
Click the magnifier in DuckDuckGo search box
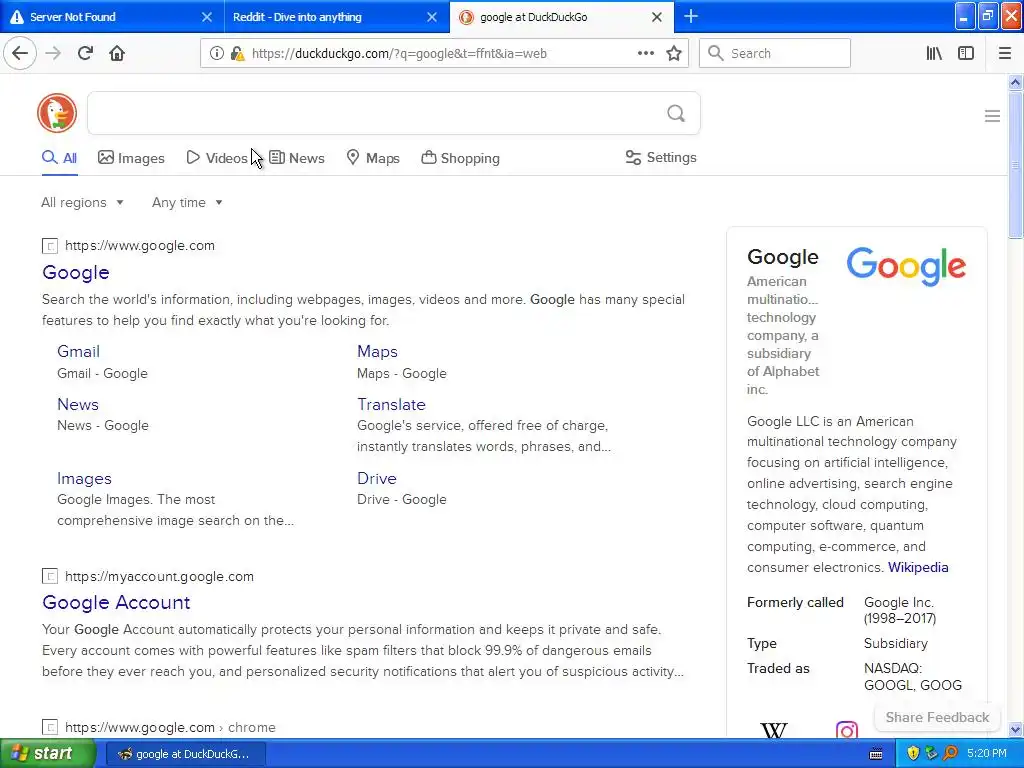pos(676,114)
